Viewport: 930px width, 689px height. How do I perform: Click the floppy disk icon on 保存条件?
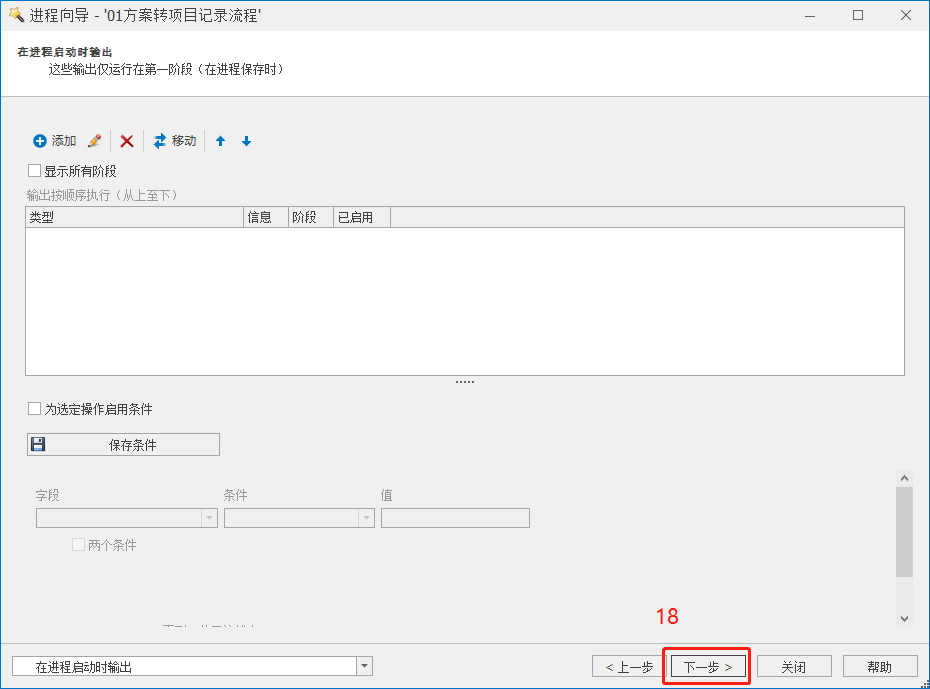click(x=38, y=445)
